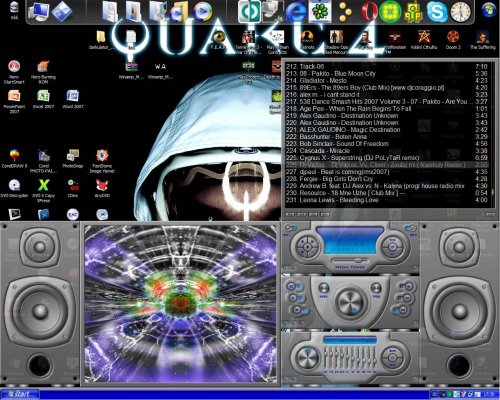Select '221. ALEX GAUDINO - Magic Destination'
The image size is (500, 400).
click(387, 130)
